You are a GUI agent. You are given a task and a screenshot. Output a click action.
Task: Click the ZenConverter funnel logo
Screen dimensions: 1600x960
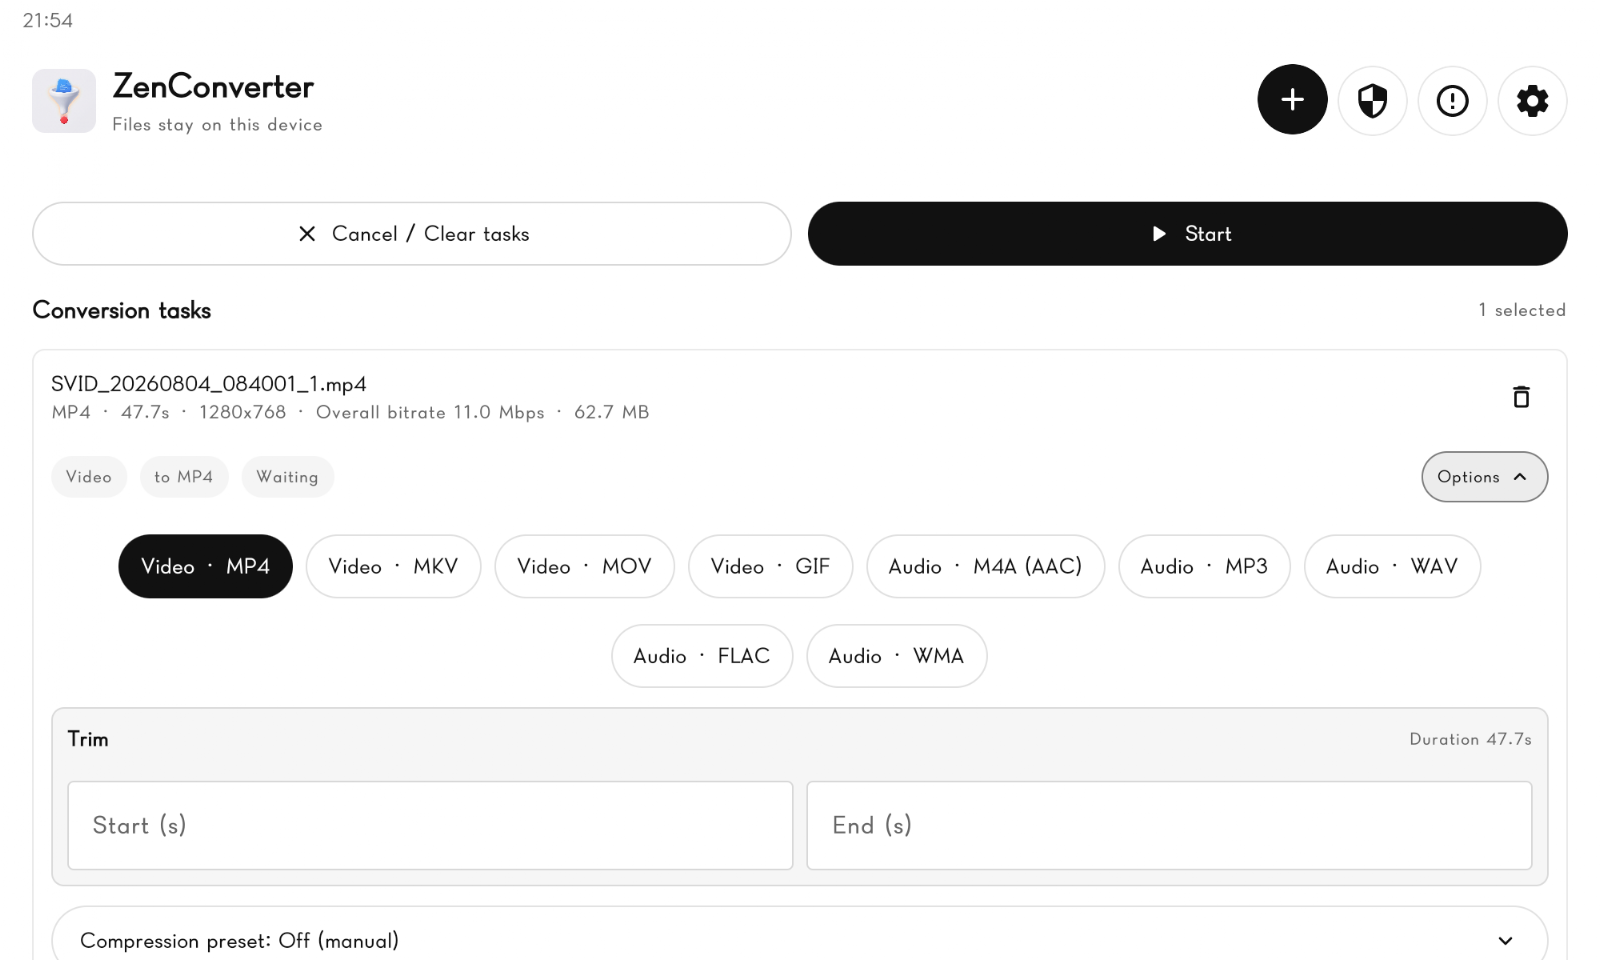pos(64,101)
